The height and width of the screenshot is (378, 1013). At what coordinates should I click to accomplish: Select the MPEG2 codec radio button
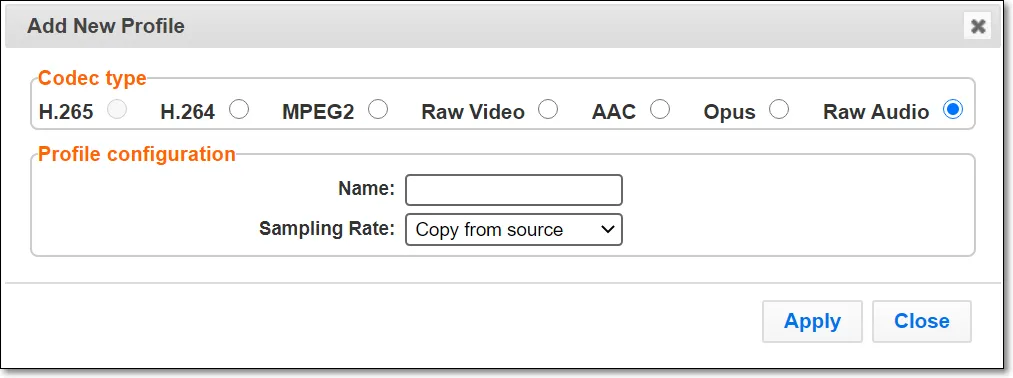click(378, 110)
